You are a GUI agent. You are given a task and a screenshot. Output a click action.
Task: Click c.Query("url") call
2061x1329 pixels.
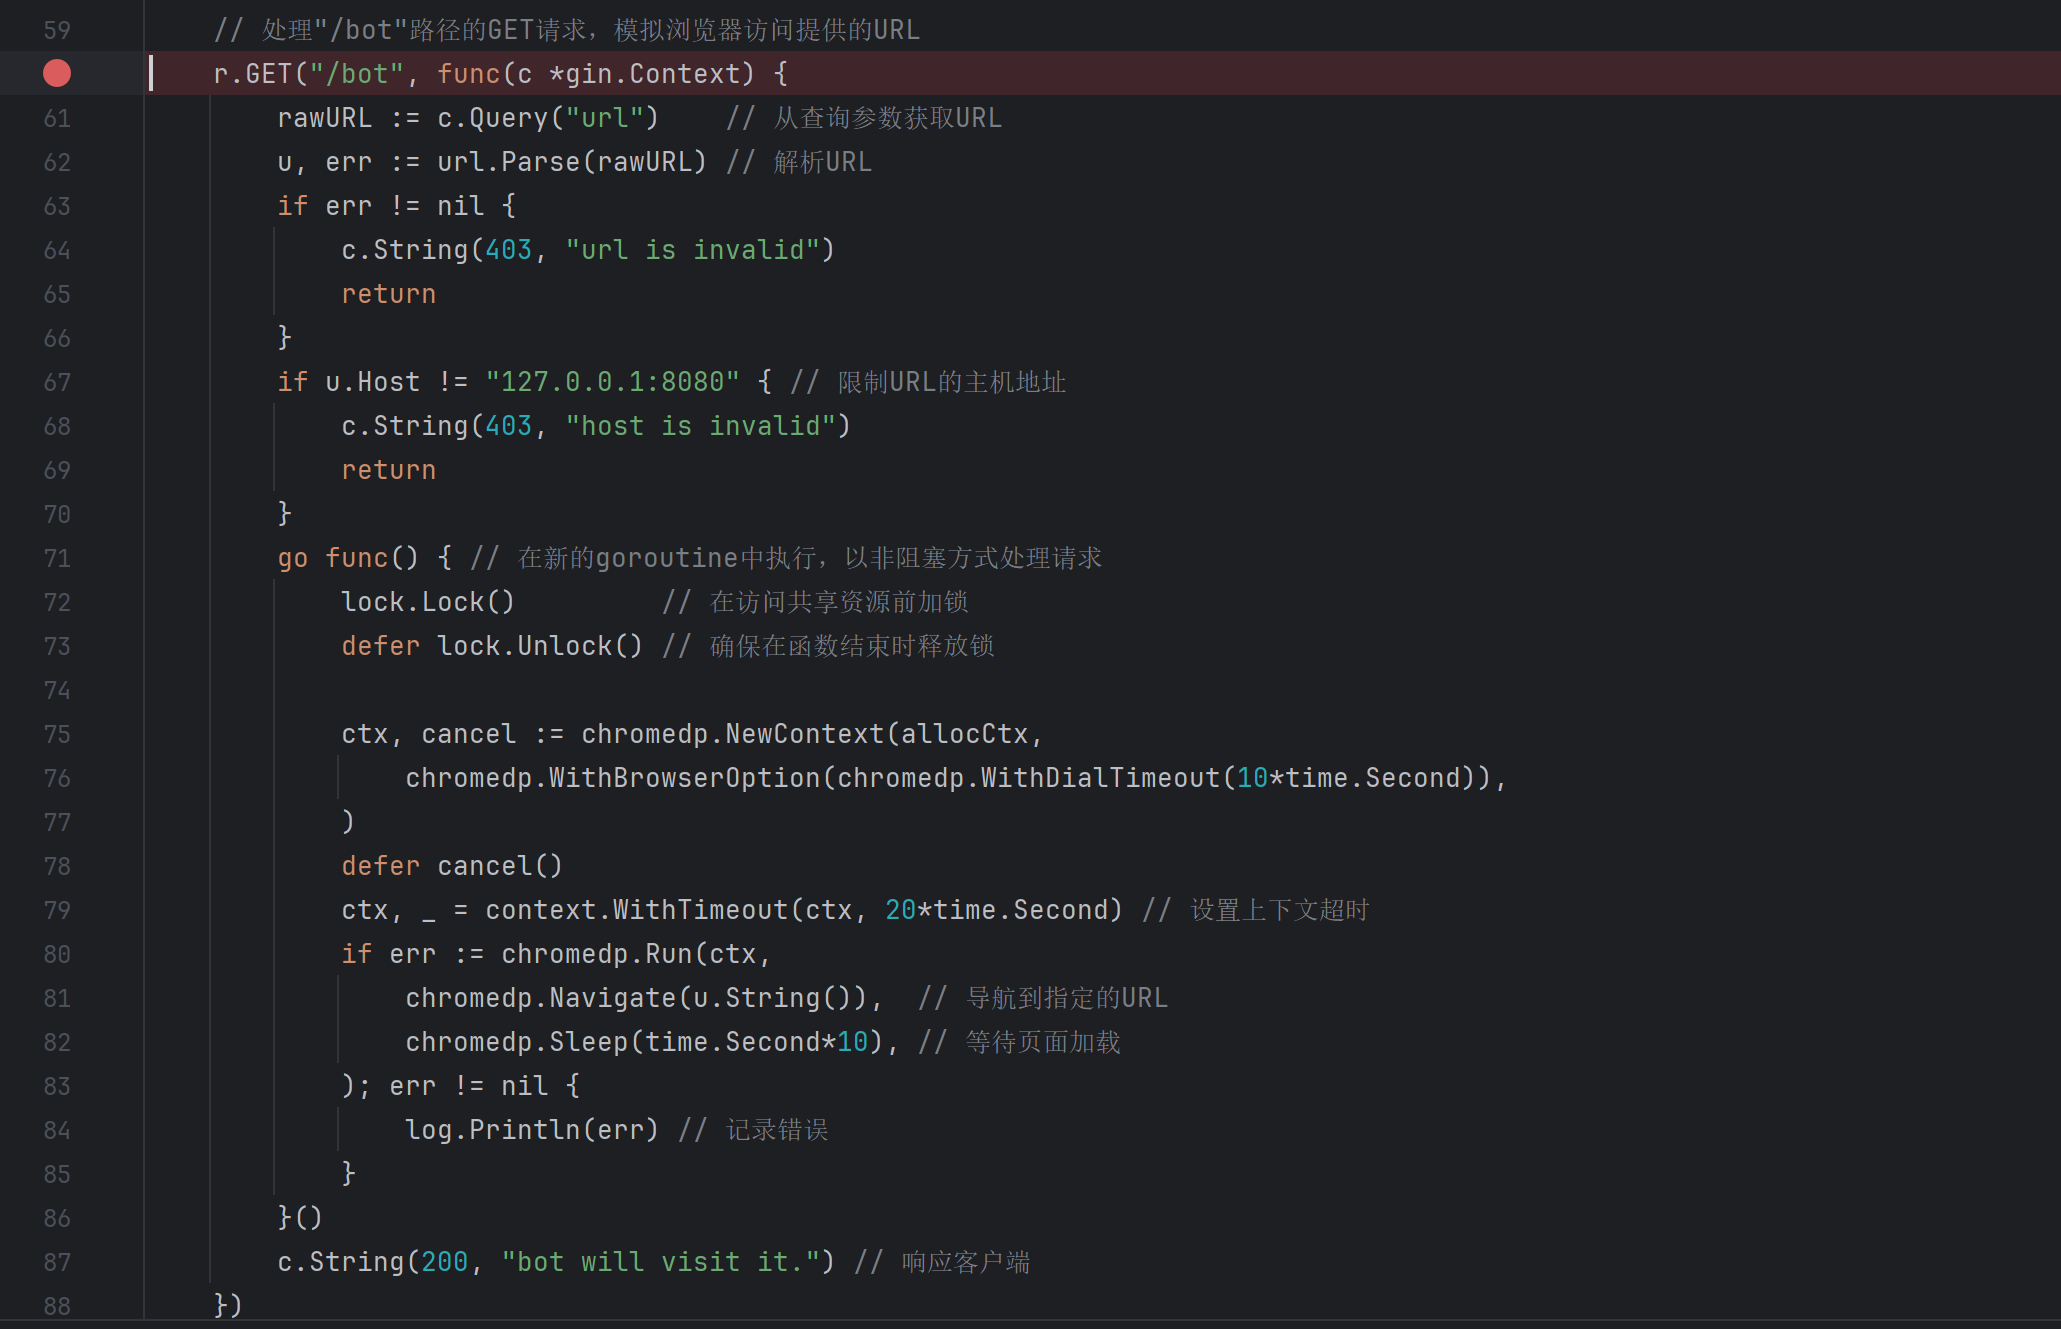(x=549, y=118)
